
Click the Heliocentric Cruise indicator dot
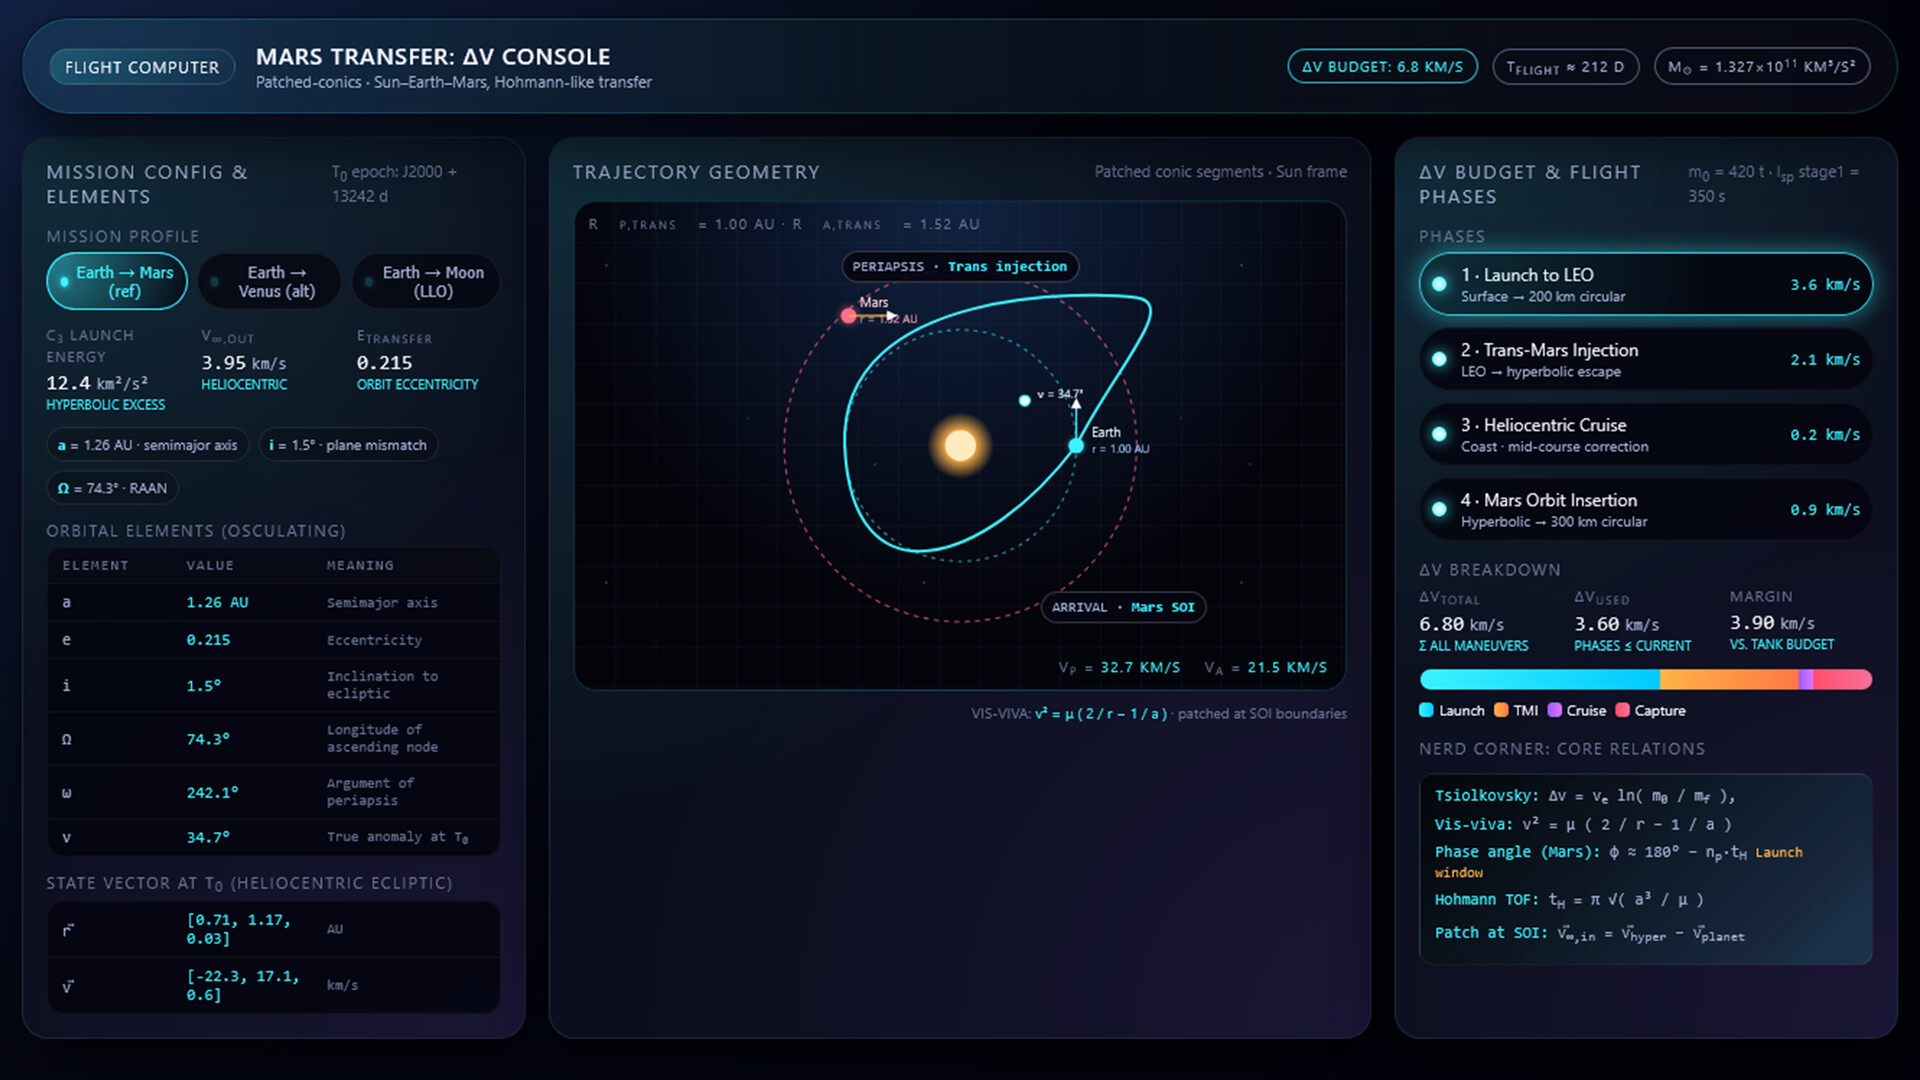[x=1440, y=434]
